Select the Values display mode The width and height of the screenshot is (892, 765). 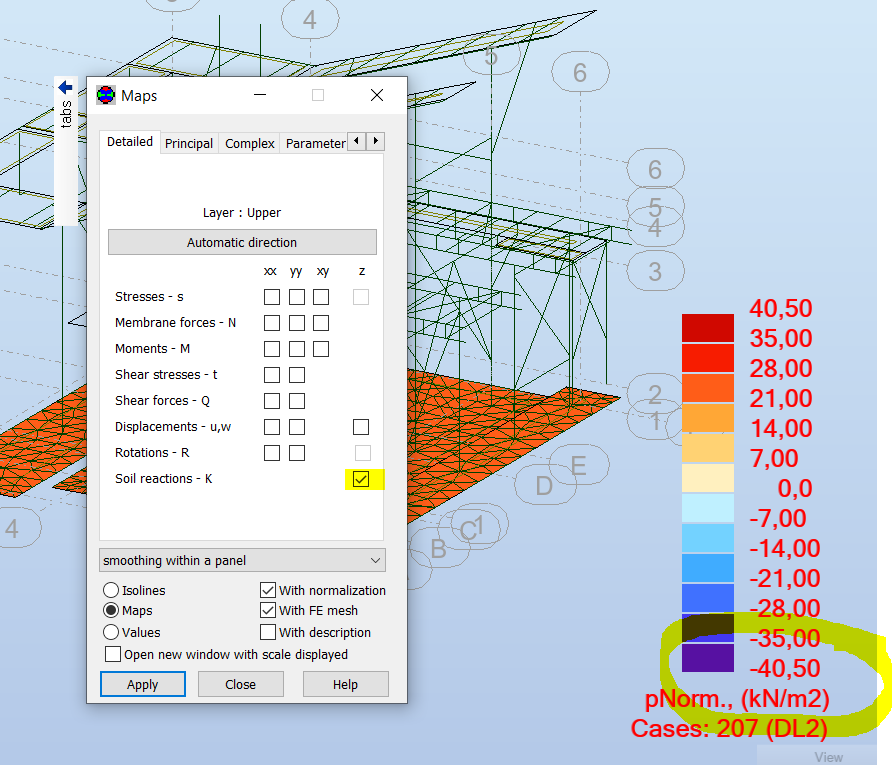pyautogui.click(x=110, y=631)
